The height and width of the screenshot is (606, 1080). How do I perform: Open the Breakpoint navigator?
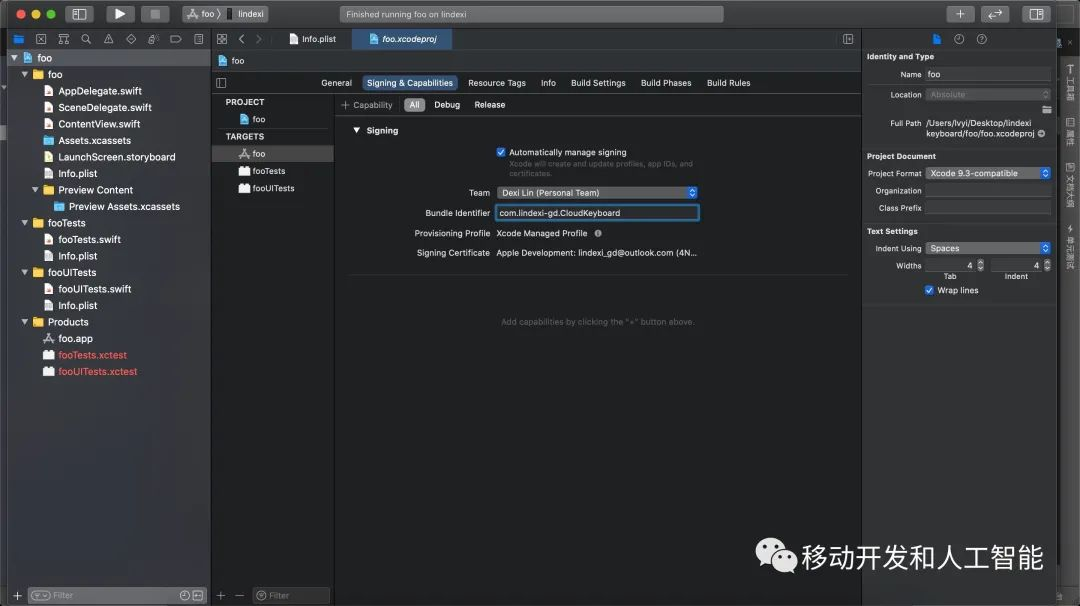coord(176,39)
